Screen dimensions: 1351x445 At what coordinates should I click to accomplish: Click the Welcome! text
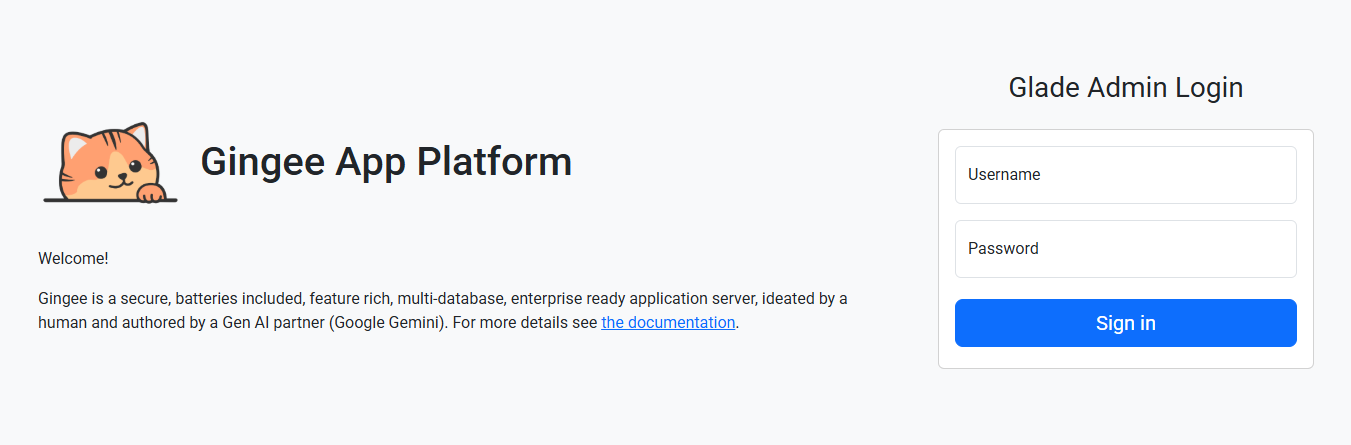click(73, 259)
